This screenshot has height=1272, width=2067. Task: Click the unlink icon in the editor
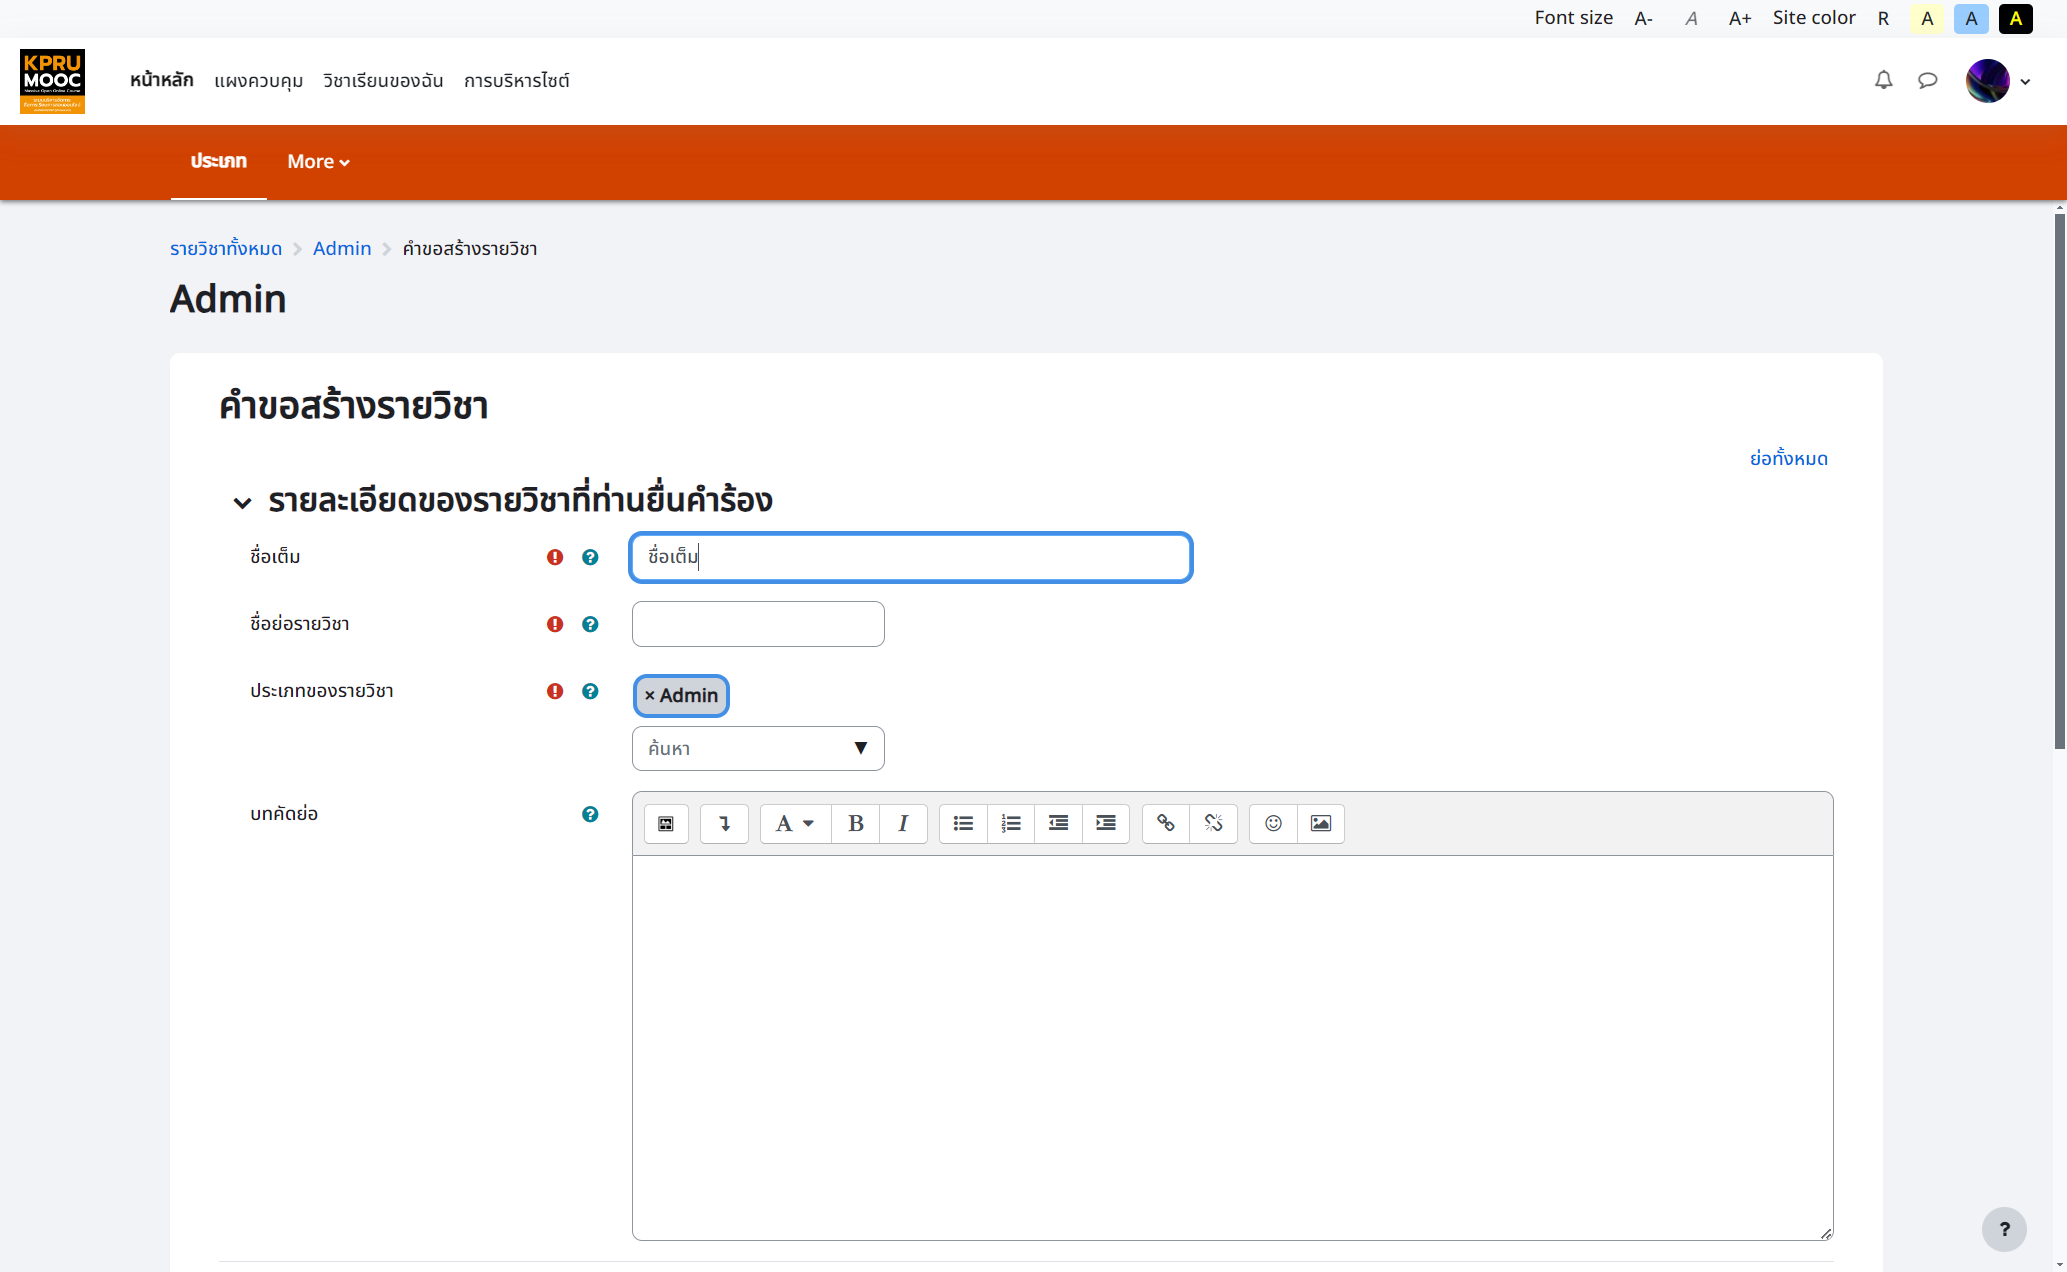click(x=1213, y=823)
